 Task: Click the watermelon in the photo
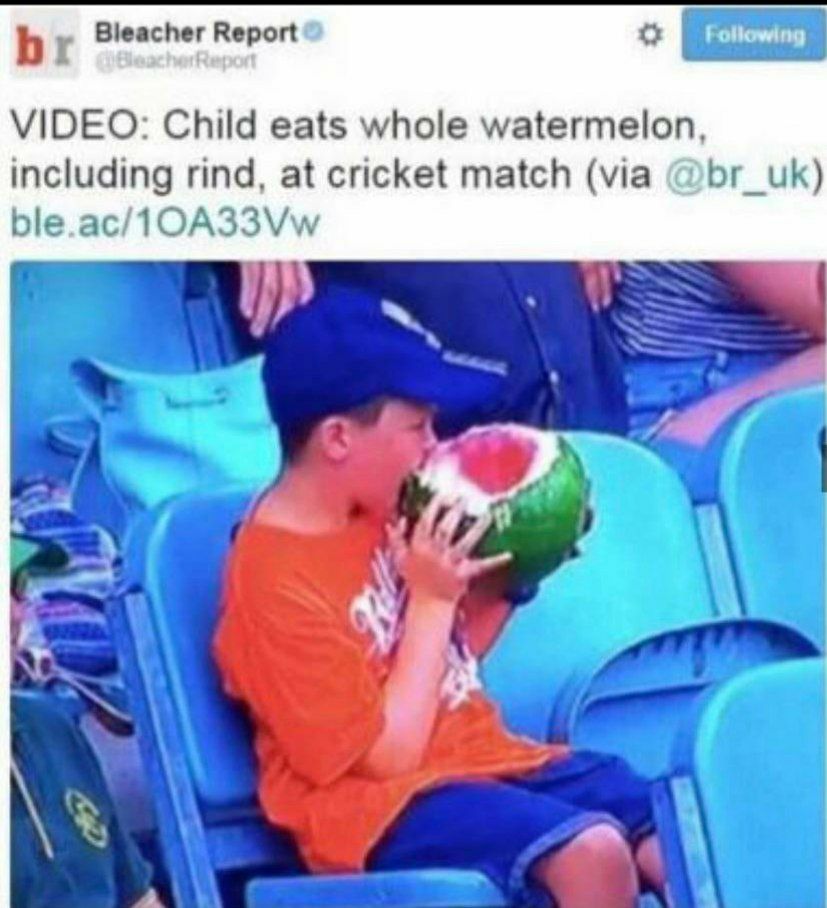pyautogui.click(x=498, y=495)
